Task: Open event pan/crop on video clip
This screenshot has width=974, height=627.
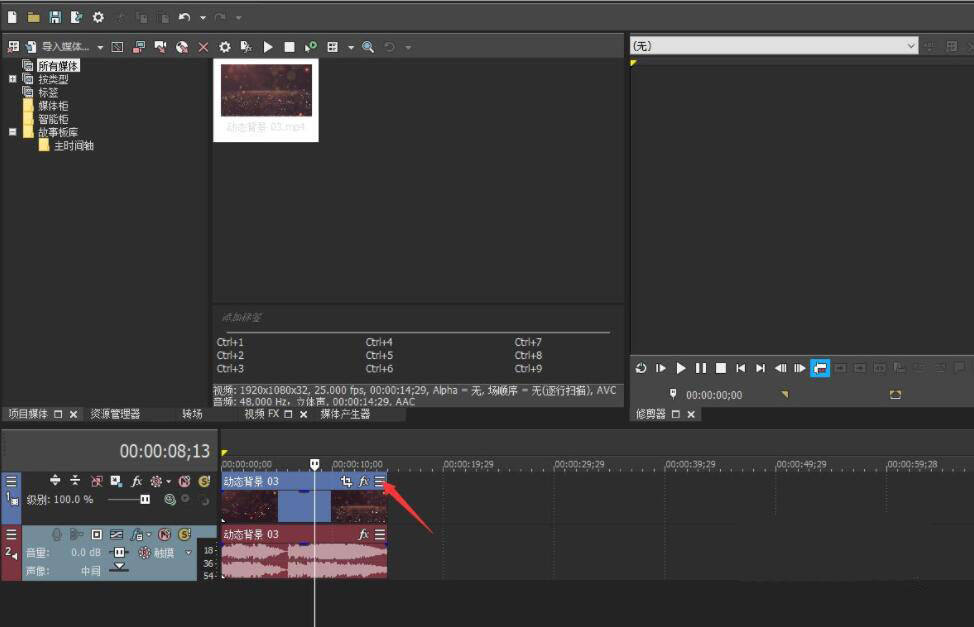Action: pyautogui.click(x=346, y=482)
